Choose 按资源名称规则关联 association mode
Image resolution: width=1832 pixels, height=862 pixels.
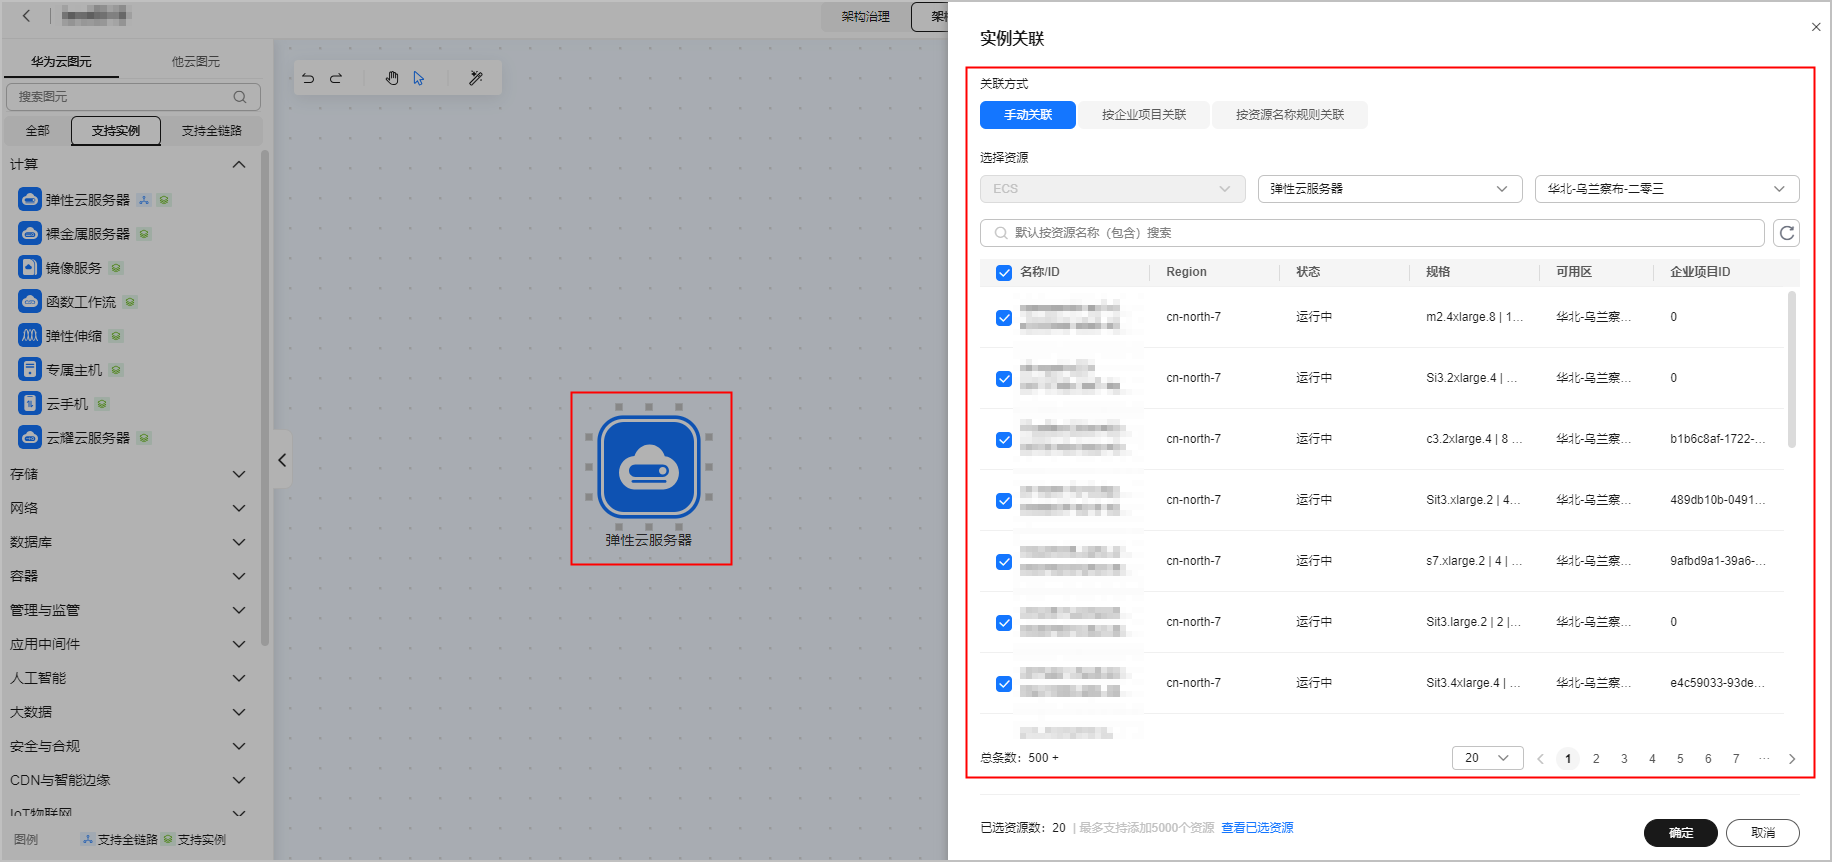tap(1290, 115)
